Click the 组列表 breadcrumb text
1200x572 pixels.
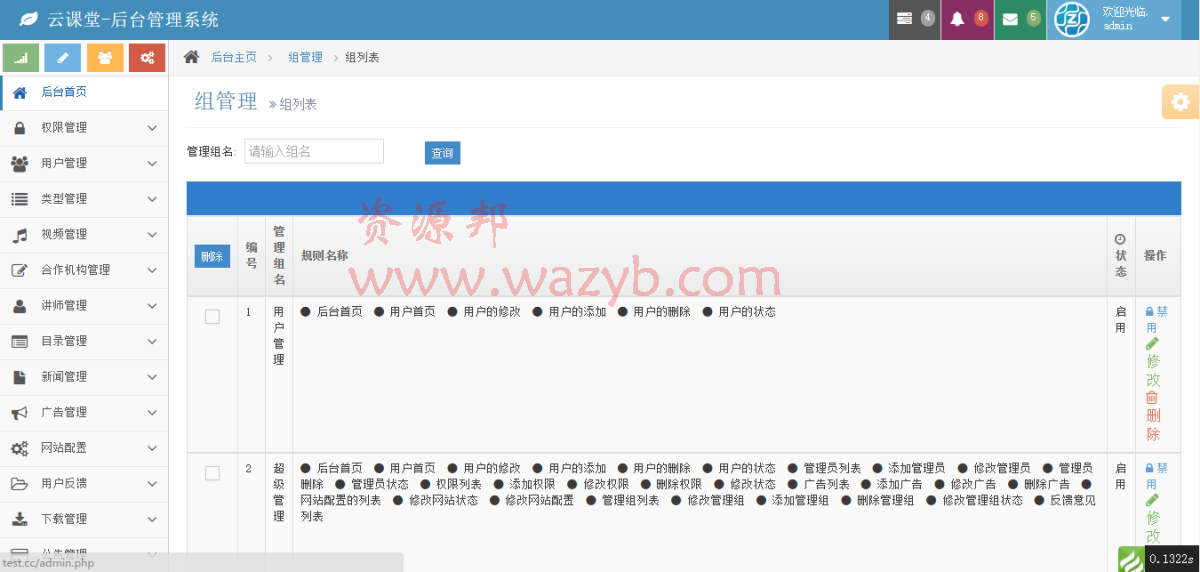[362, 58]
